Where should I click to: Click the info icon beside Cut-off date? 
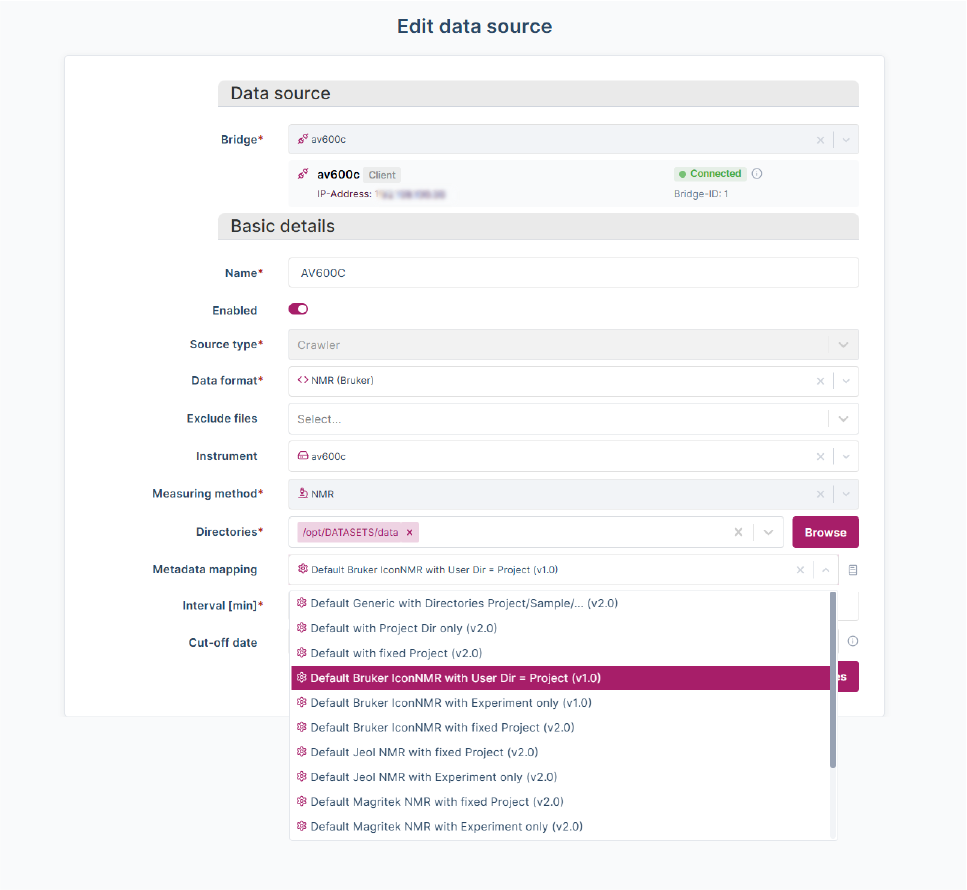pyautogui.click(x=853, y=641)
